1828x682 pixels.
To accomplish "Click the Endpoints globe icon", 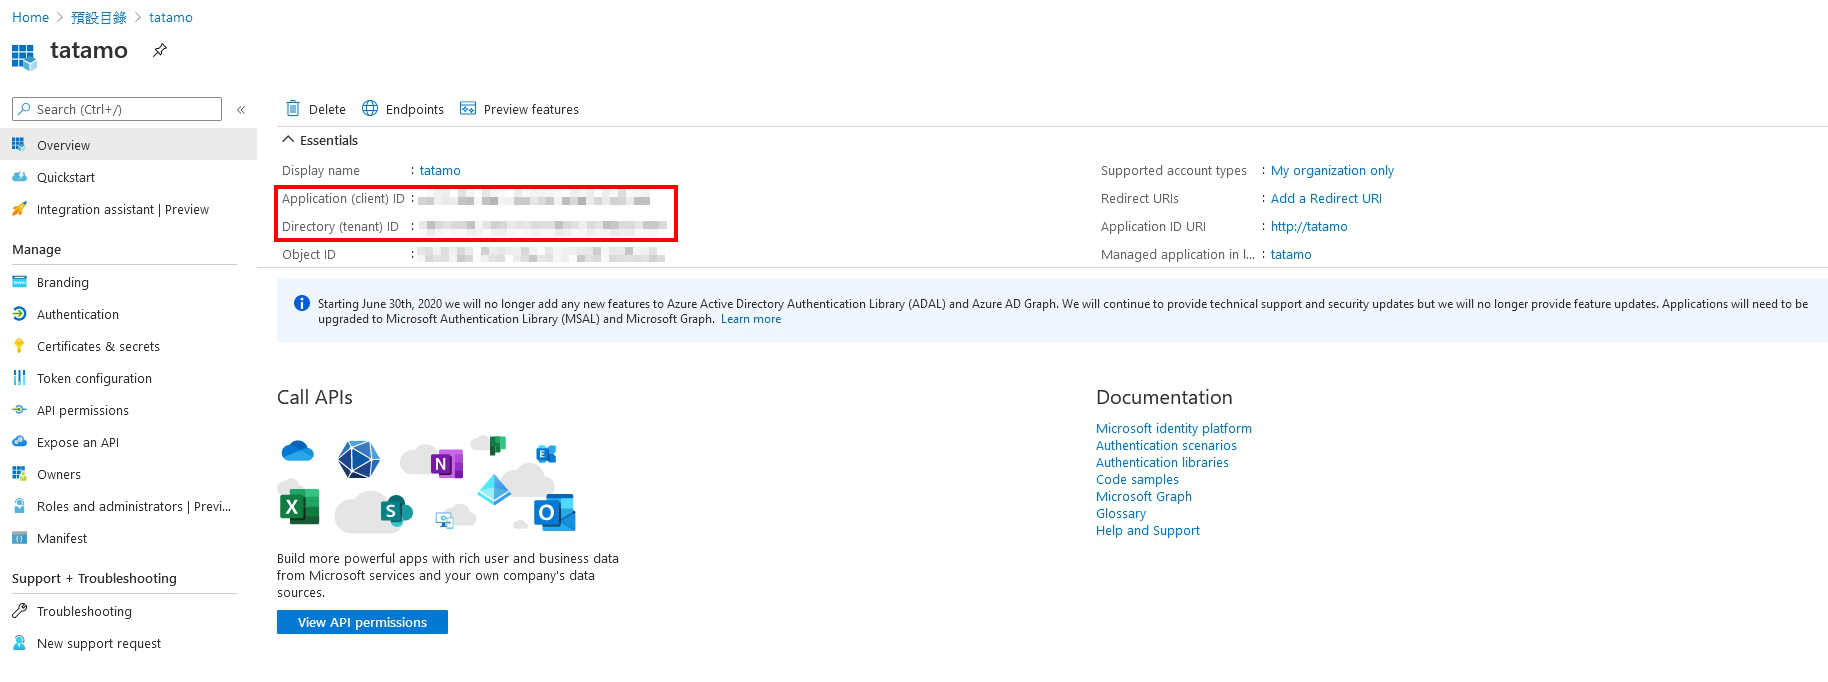I will 370,108.
